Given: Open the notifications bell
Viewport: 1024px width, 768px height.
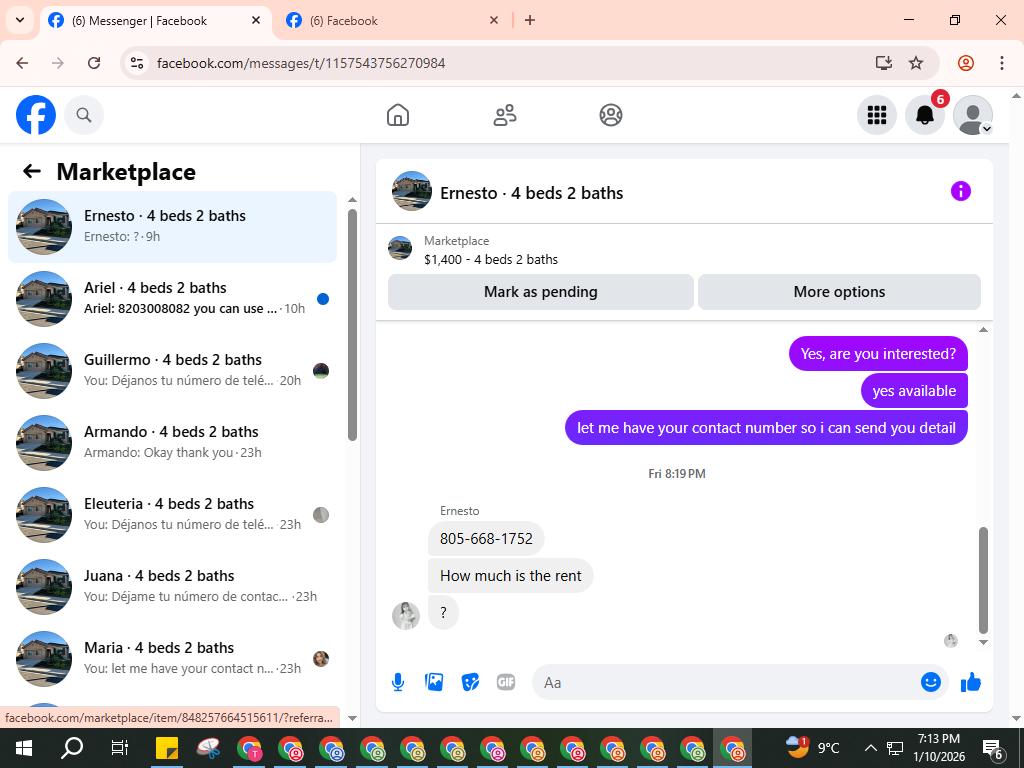Looking at the screenshot, I should pyautogui.click(x=925, y=115).
